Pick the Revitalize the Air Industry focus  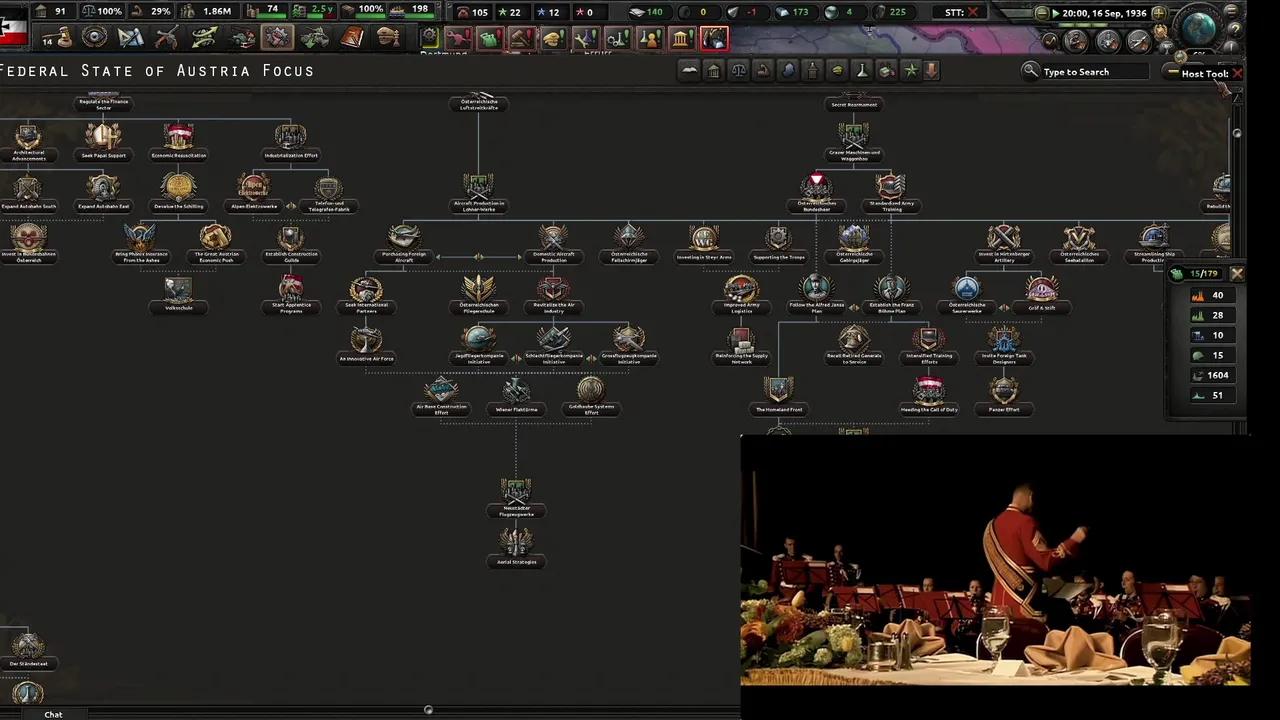553,294
